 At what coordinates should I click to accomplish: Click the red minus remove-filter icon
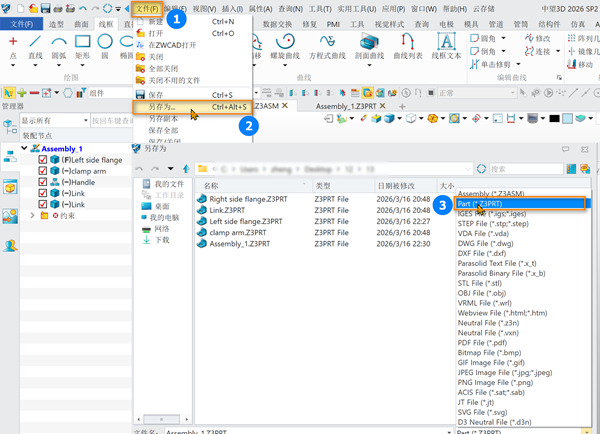34,93
